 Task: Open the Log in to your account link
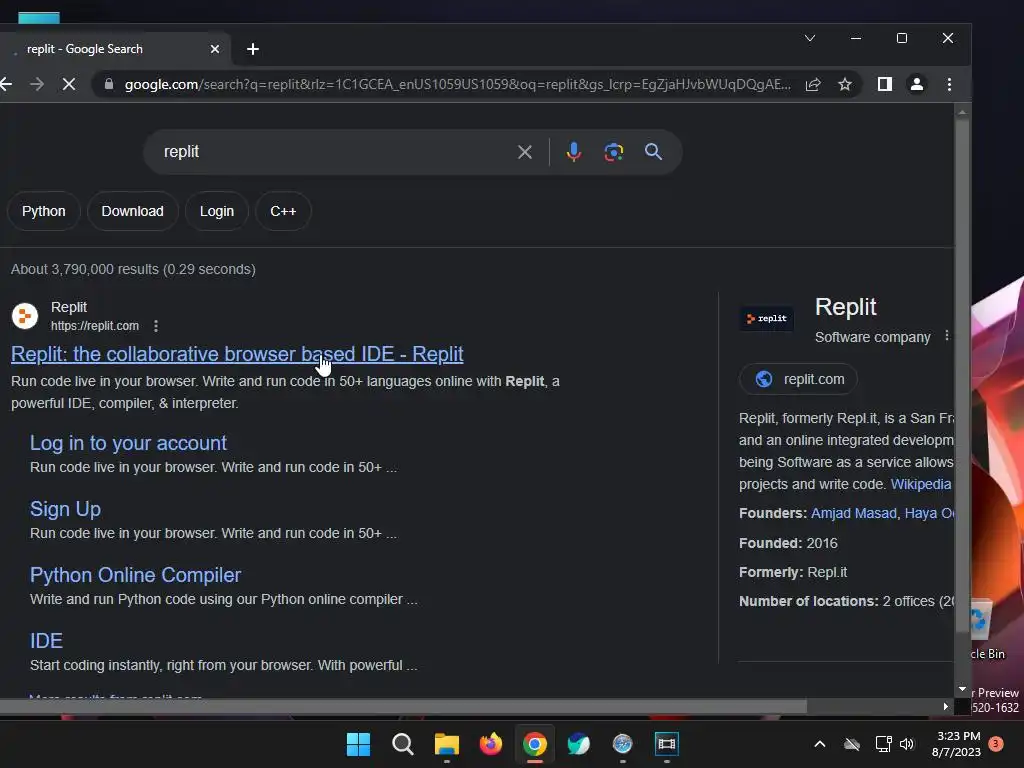click(128, 443)
